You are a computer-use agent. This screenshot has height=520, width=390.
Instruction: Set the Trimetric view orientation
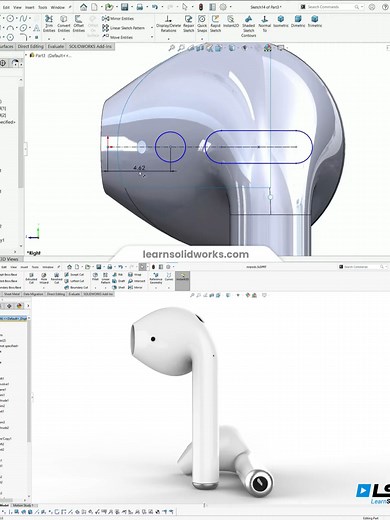click(x=315, y=21)
